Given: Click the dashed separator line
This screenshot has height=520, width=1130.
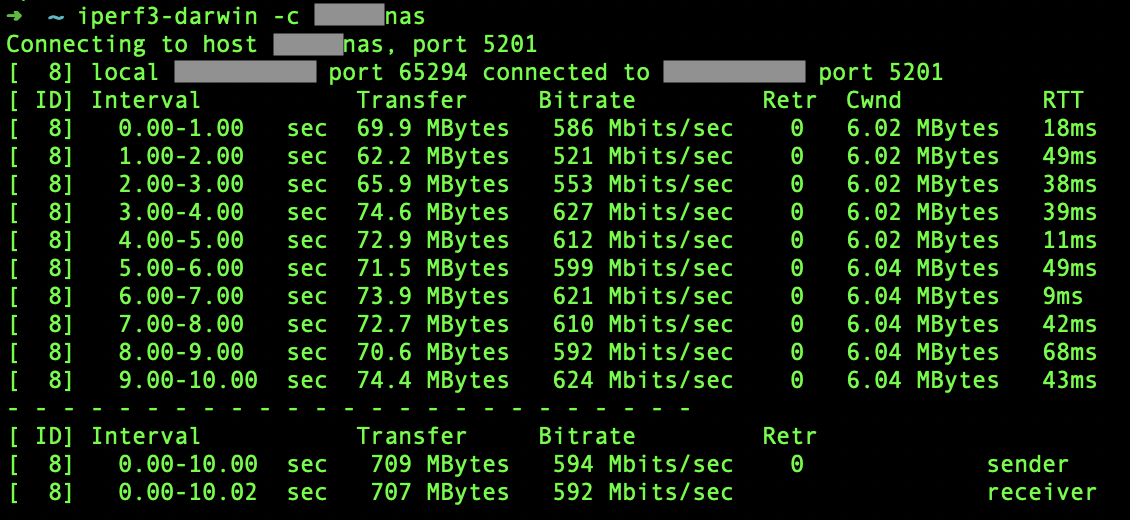Looking at the screenshot, I should click(x=348, y=408).
